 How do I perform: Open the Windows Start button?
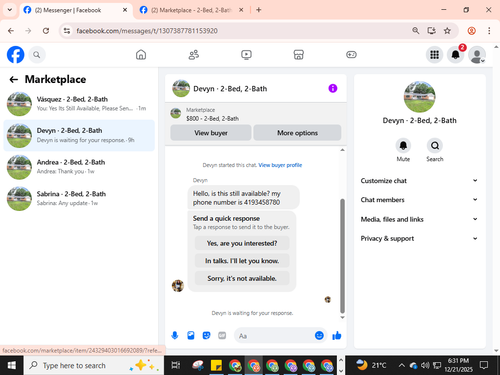click(12, 366)
